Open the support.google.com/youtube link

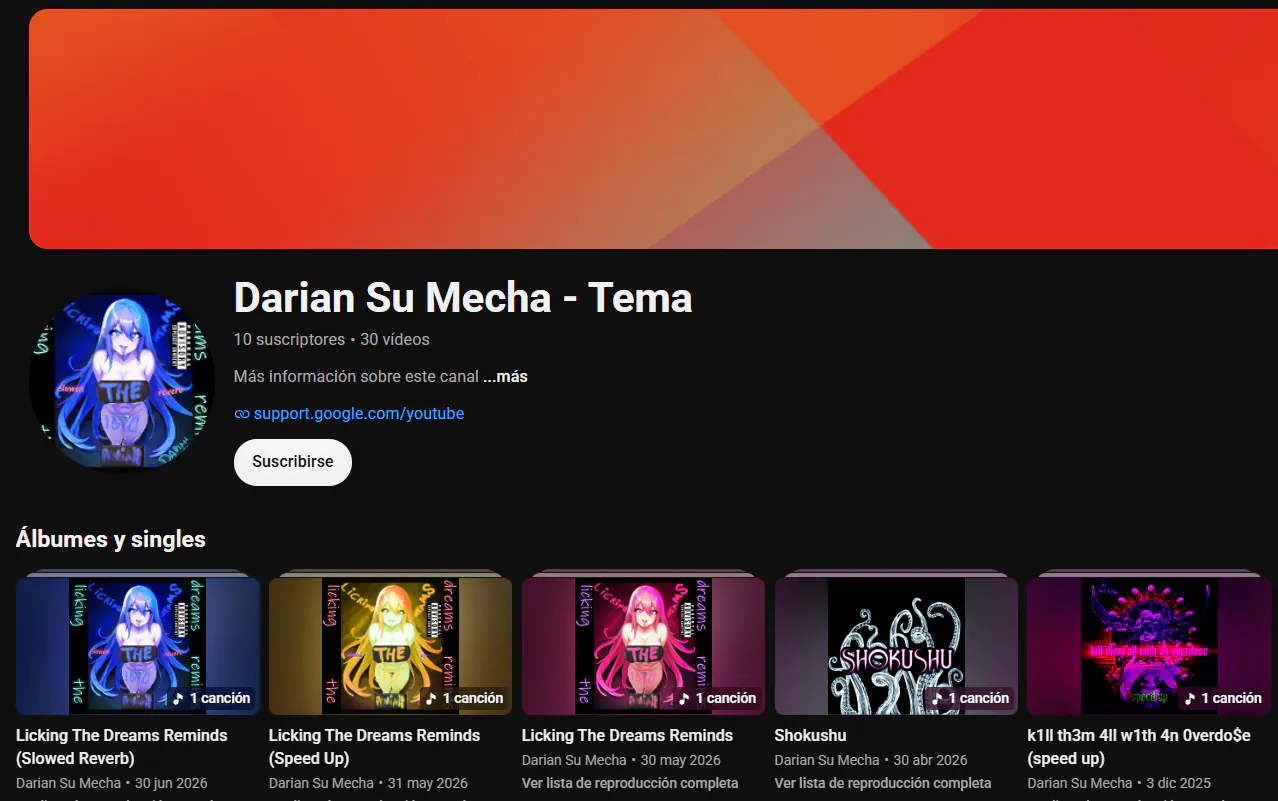pos(359,413)
